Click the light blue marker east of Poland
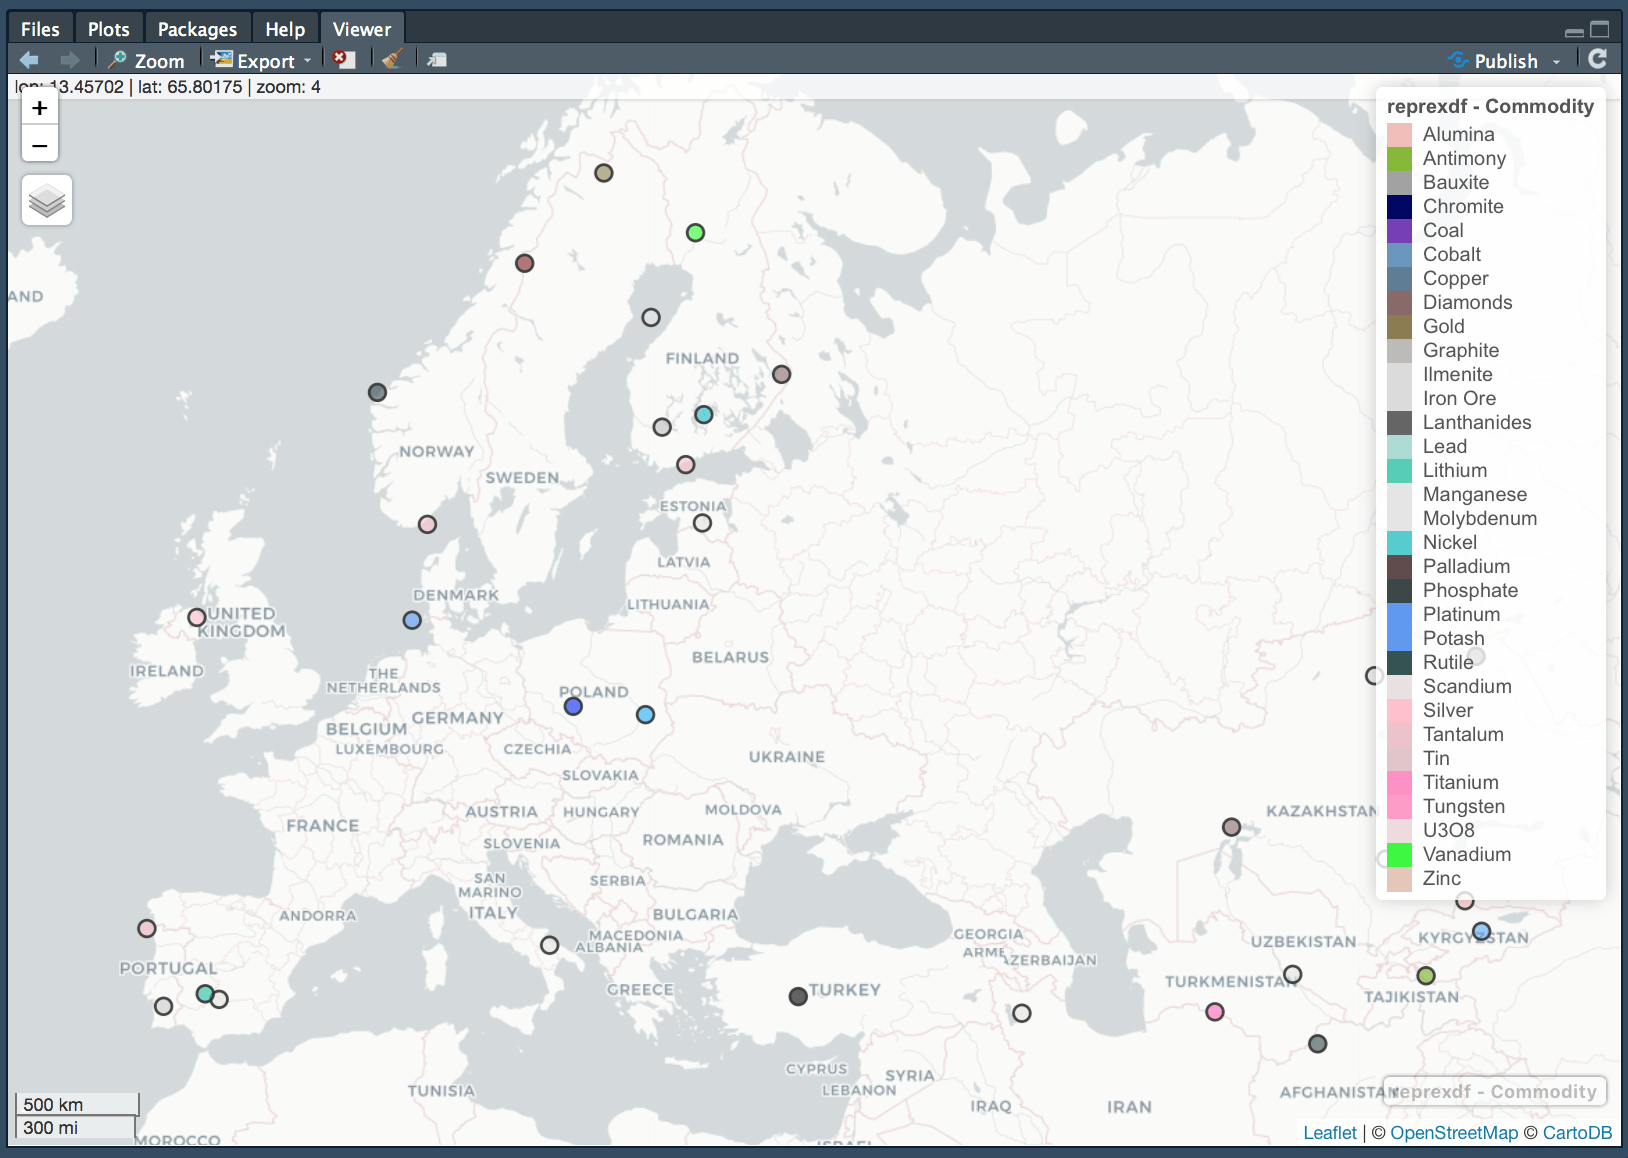This screenshot has height=1158, width=1628. point(646,715)
